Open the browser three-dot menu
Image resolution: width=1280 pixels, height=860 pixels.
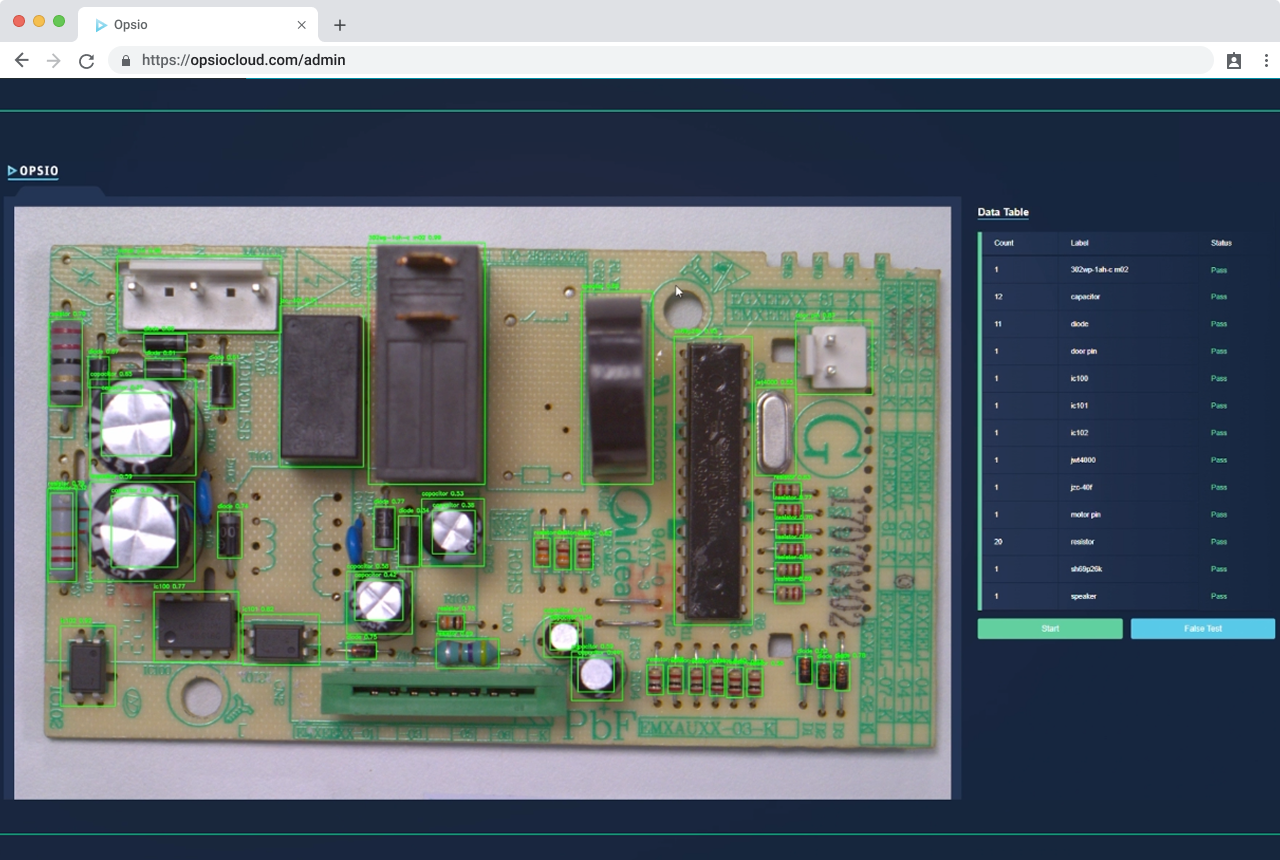(1264, 60)
